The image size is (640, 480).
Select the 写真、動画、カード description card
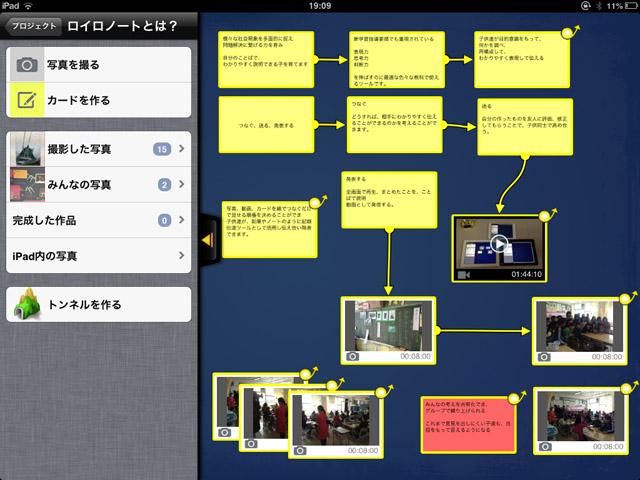[269, 229]
